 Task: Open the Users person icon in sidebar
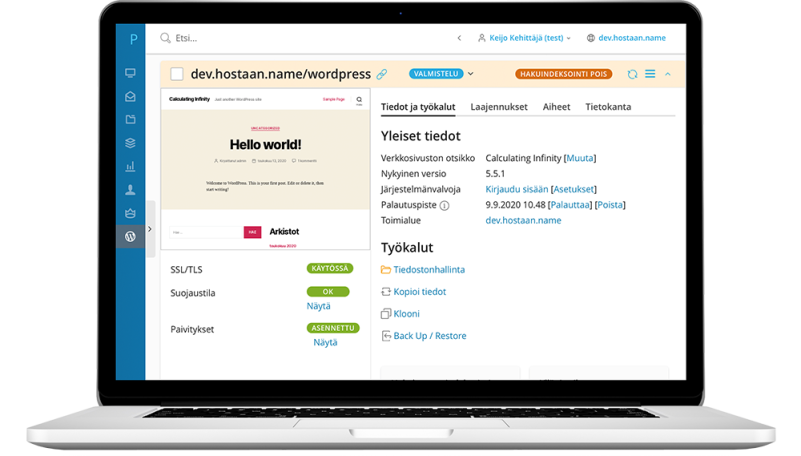(x=130, y=190)
